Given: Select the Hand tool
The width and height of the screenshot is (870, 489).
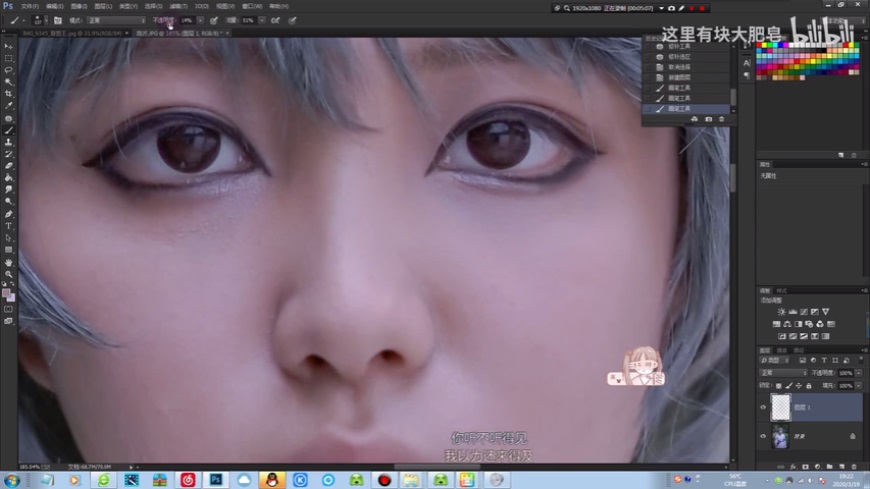Looking at the screenshot, I should [9, 262].
